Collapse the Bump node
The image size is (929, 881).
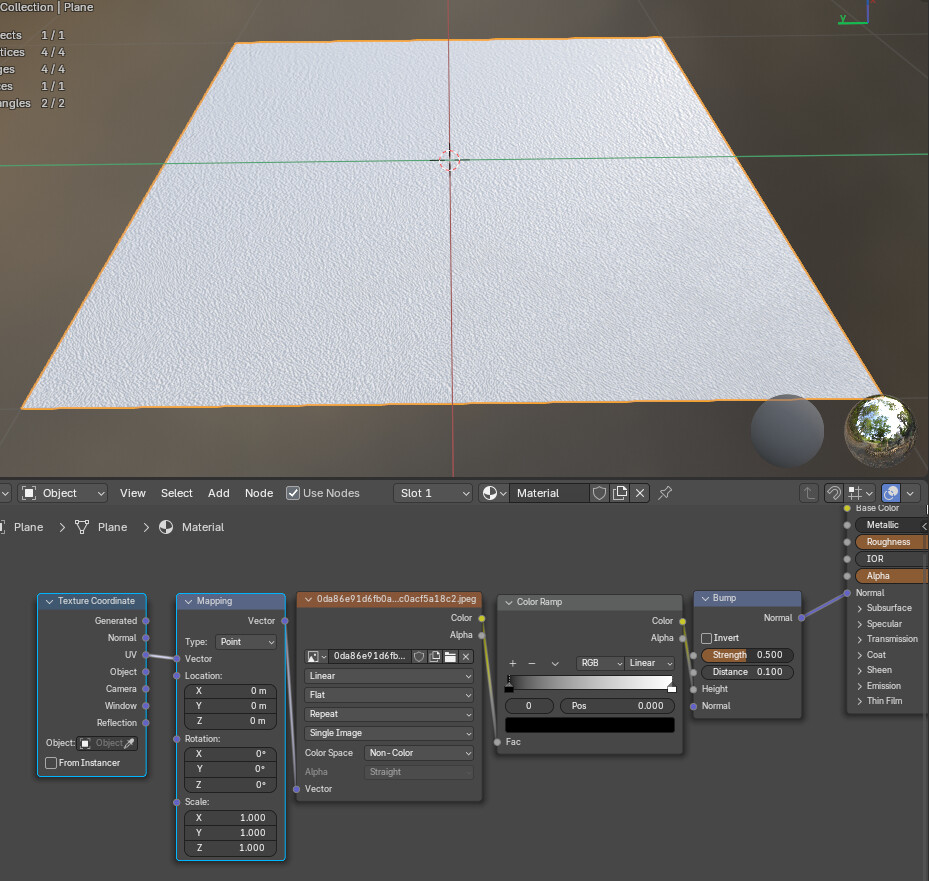[705, 599]
